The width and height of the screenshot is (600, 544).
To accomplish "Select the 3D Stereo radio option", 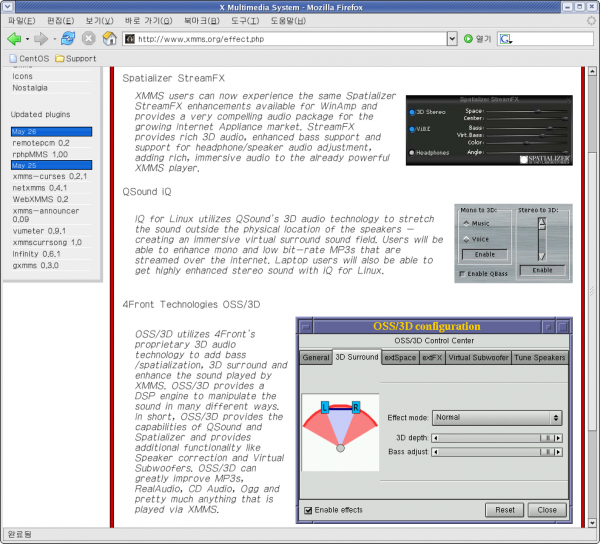I will (x=412, y=112).
